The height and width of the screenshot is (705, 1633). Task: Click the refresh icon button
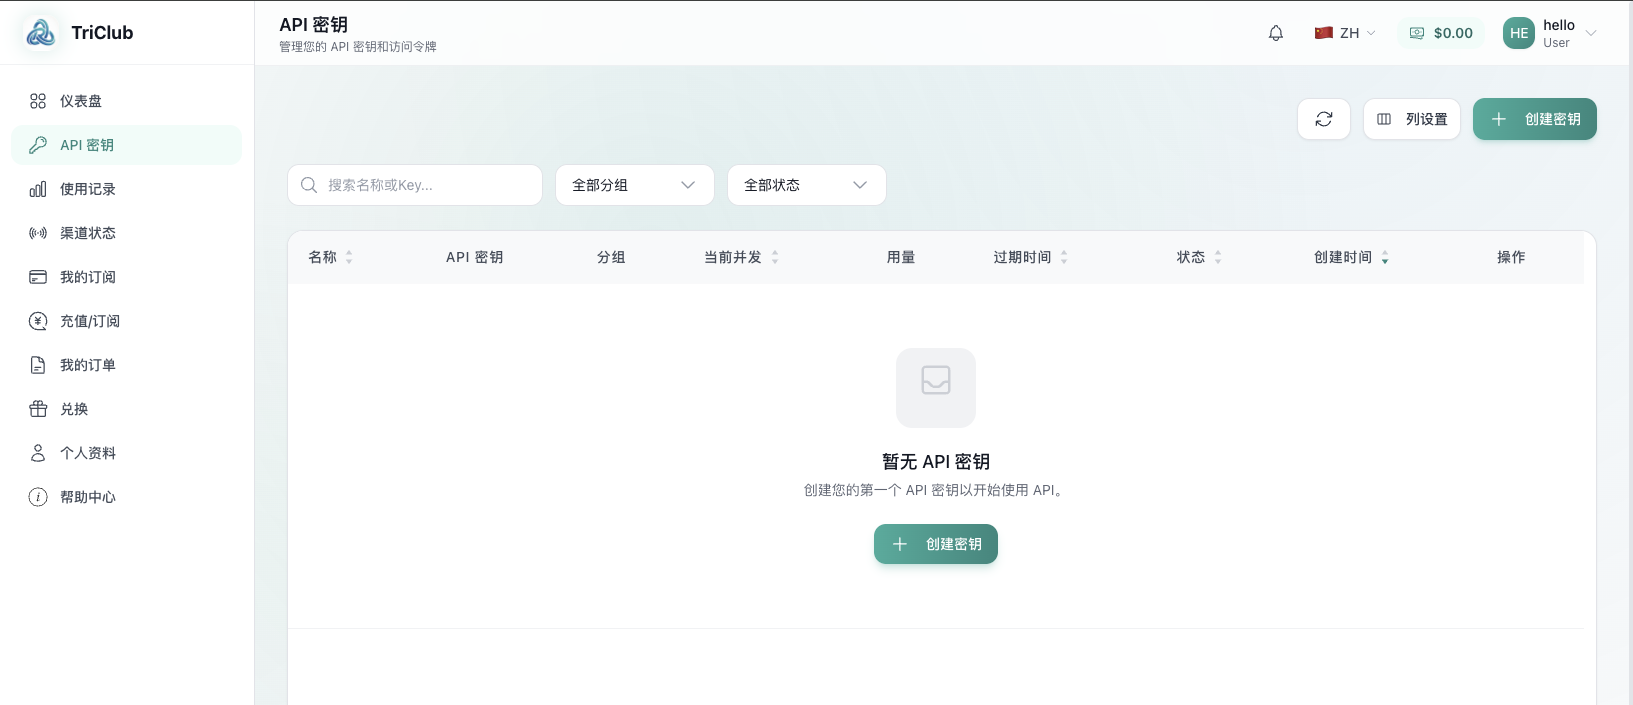coord(1324,119)
